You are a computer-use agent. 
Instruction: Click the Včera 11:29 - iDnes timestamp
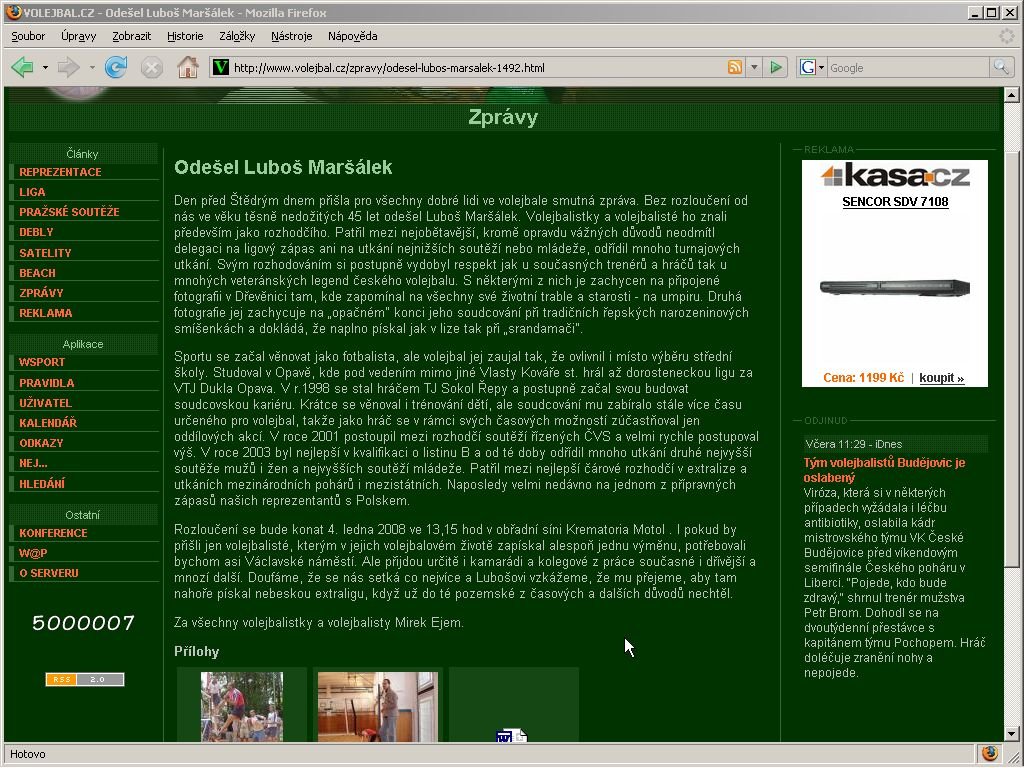pos(854,444)
